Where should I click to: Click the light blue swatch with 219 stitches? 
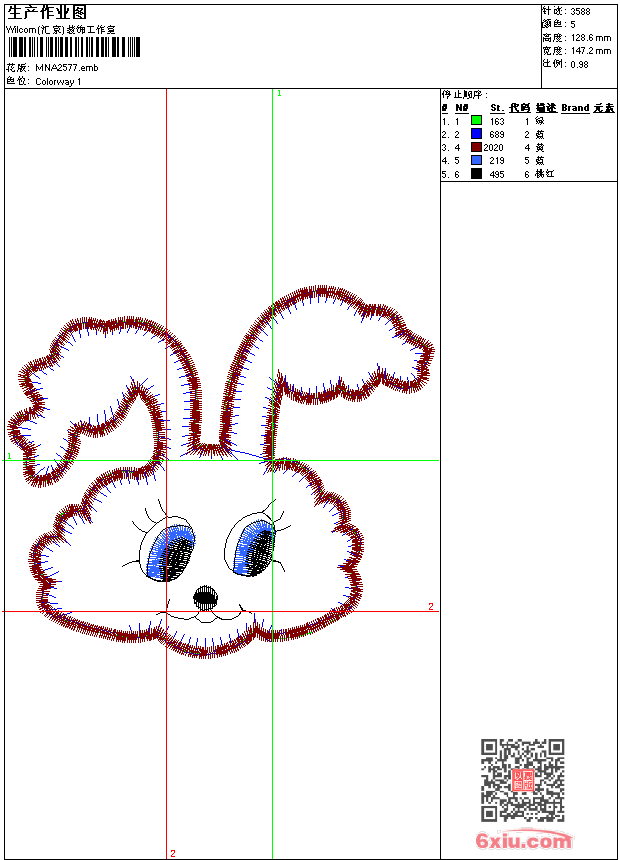pos(476,160)
